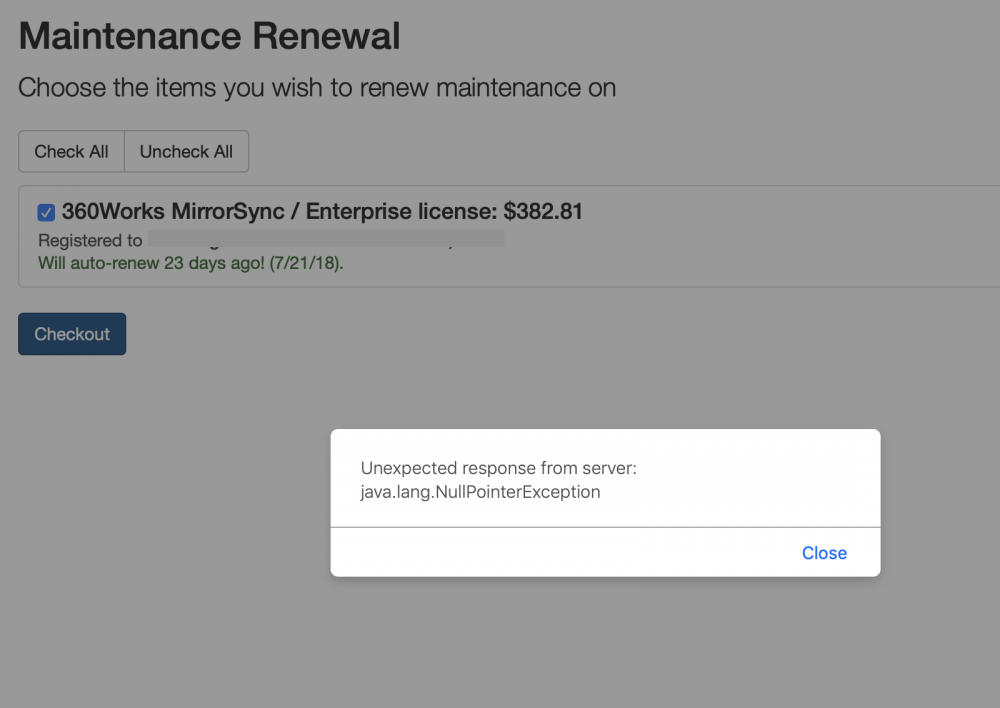Click the 'Registered to' label

click(x=90, y=240)
